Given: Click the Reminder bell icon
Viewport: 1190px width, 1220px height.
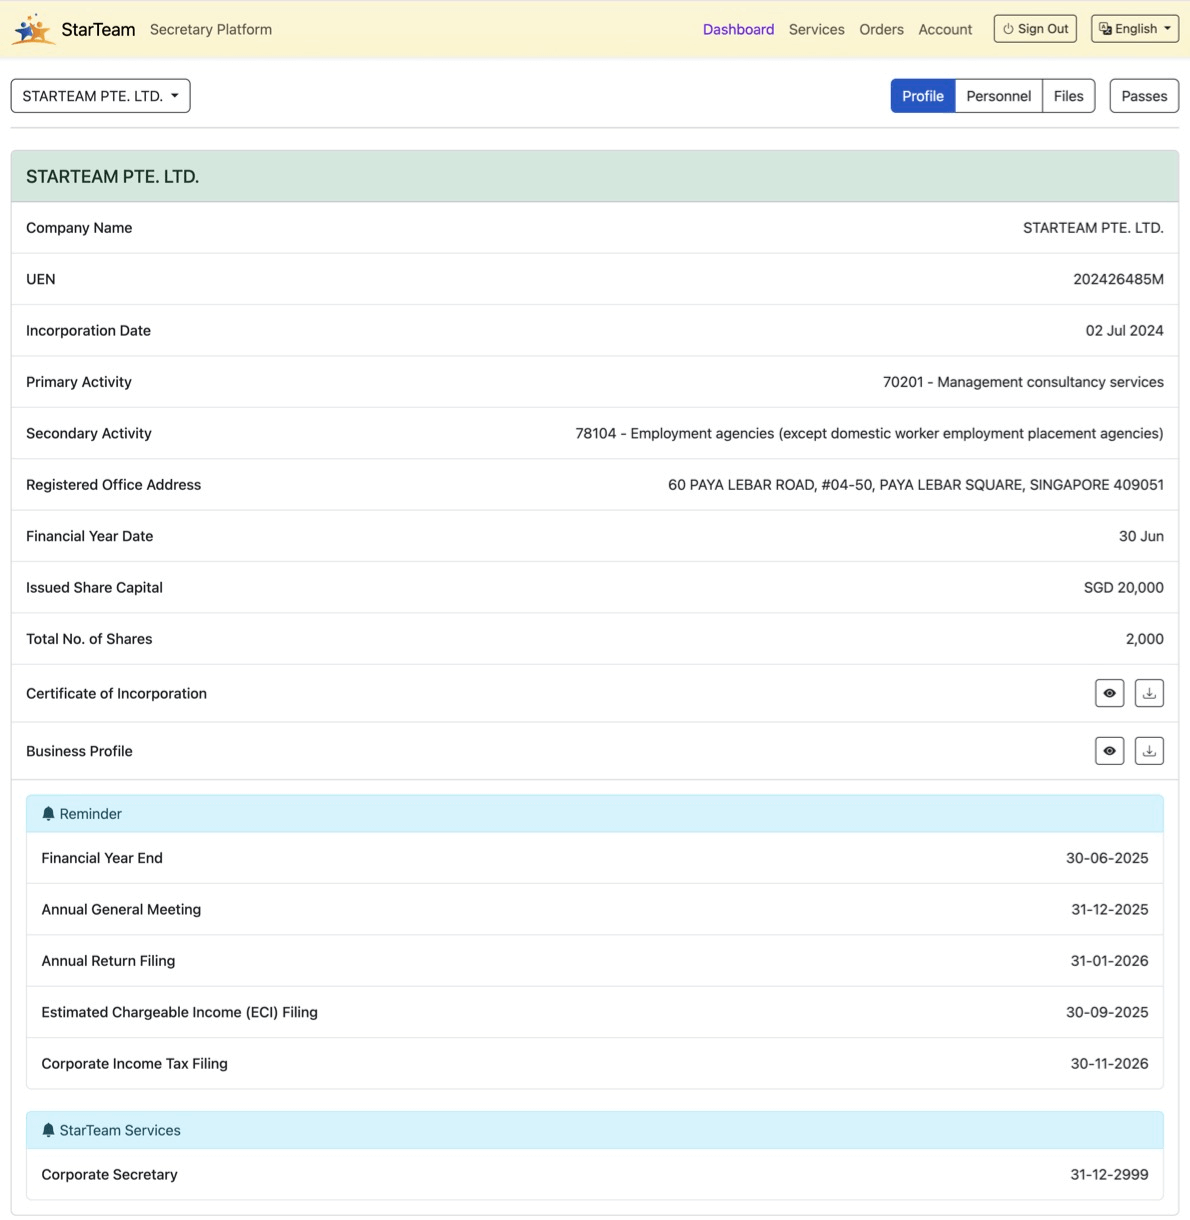Looking at the screenshot, I should pos(48,814).
